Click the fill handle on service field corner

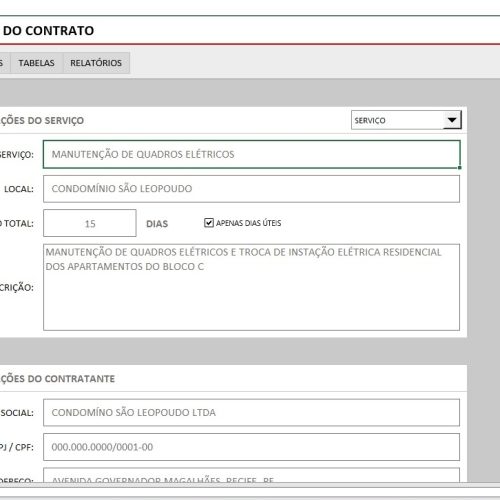(x=459, y=167)
